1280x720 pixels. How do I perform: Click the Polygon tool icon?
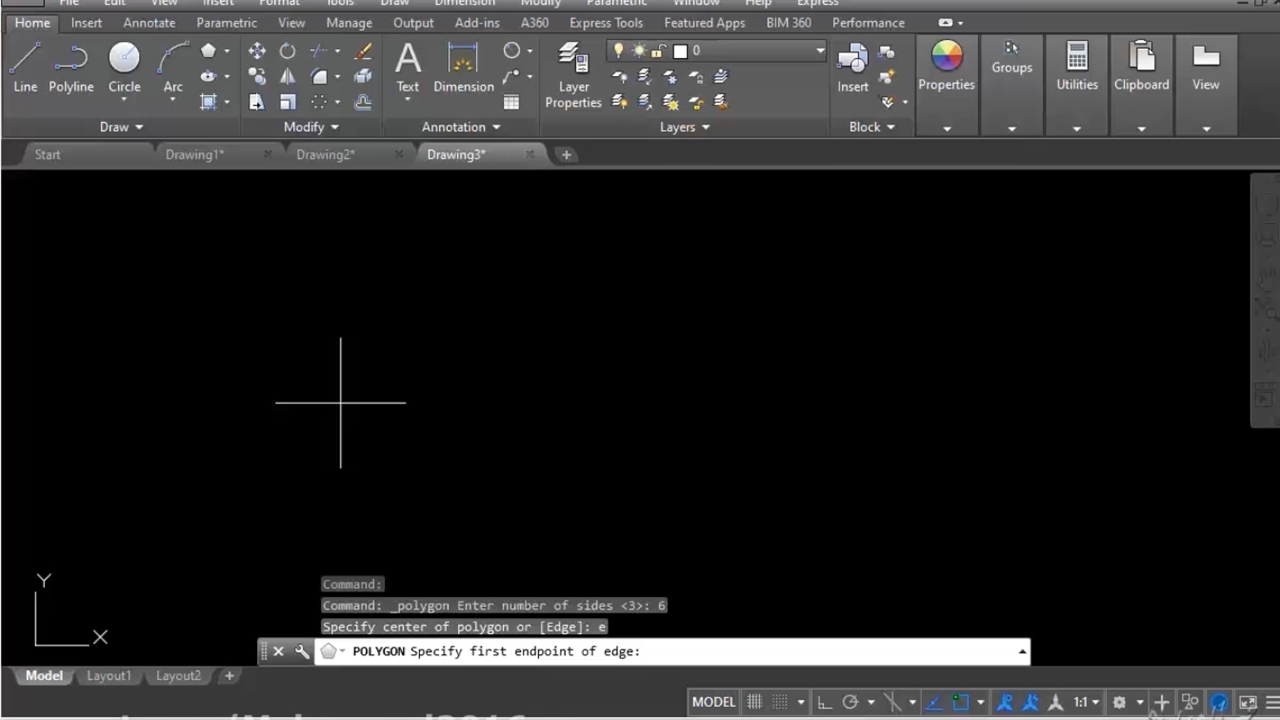pyautogui.click(x=208, y=51)
